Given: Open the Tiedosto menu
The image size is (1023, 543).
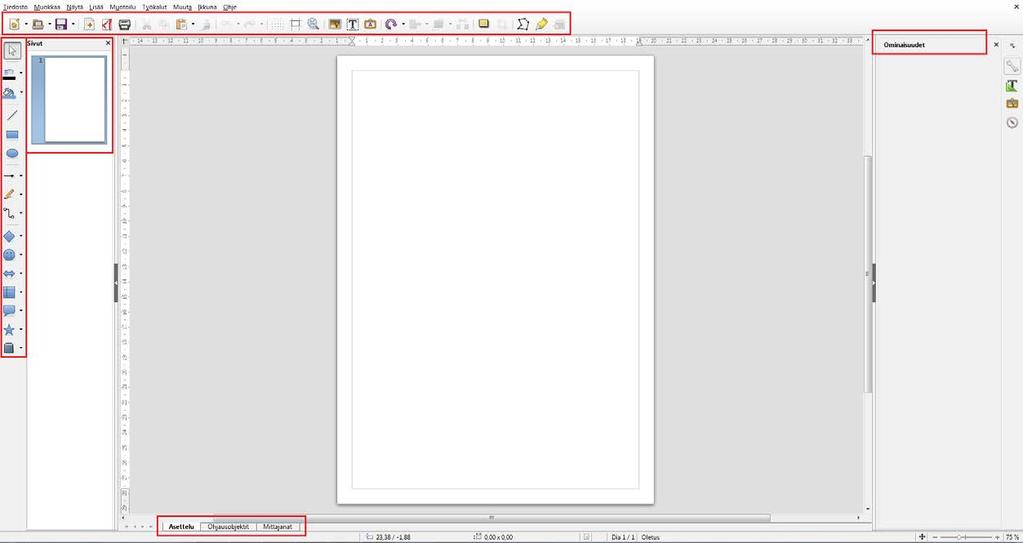Looking at the screenshot, I should (15, 7).
